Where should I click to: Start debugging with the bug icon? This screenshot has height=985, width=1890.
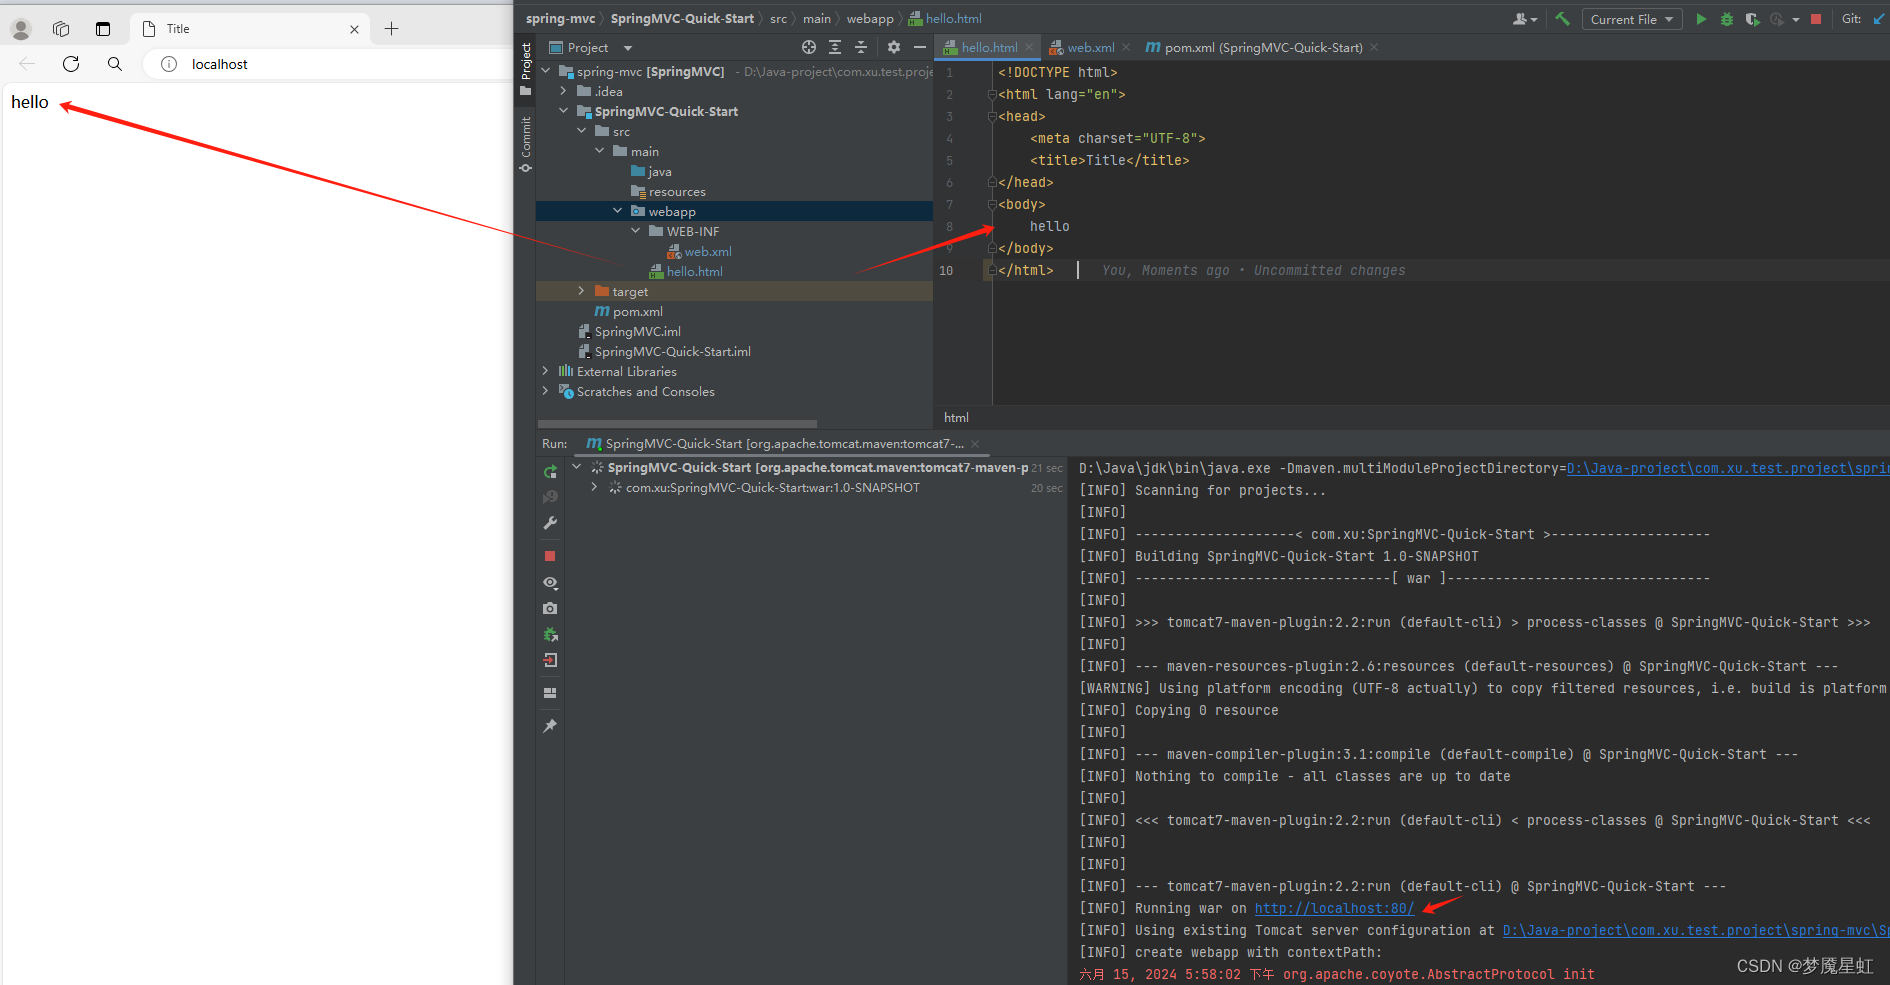tap(1727, 19)
